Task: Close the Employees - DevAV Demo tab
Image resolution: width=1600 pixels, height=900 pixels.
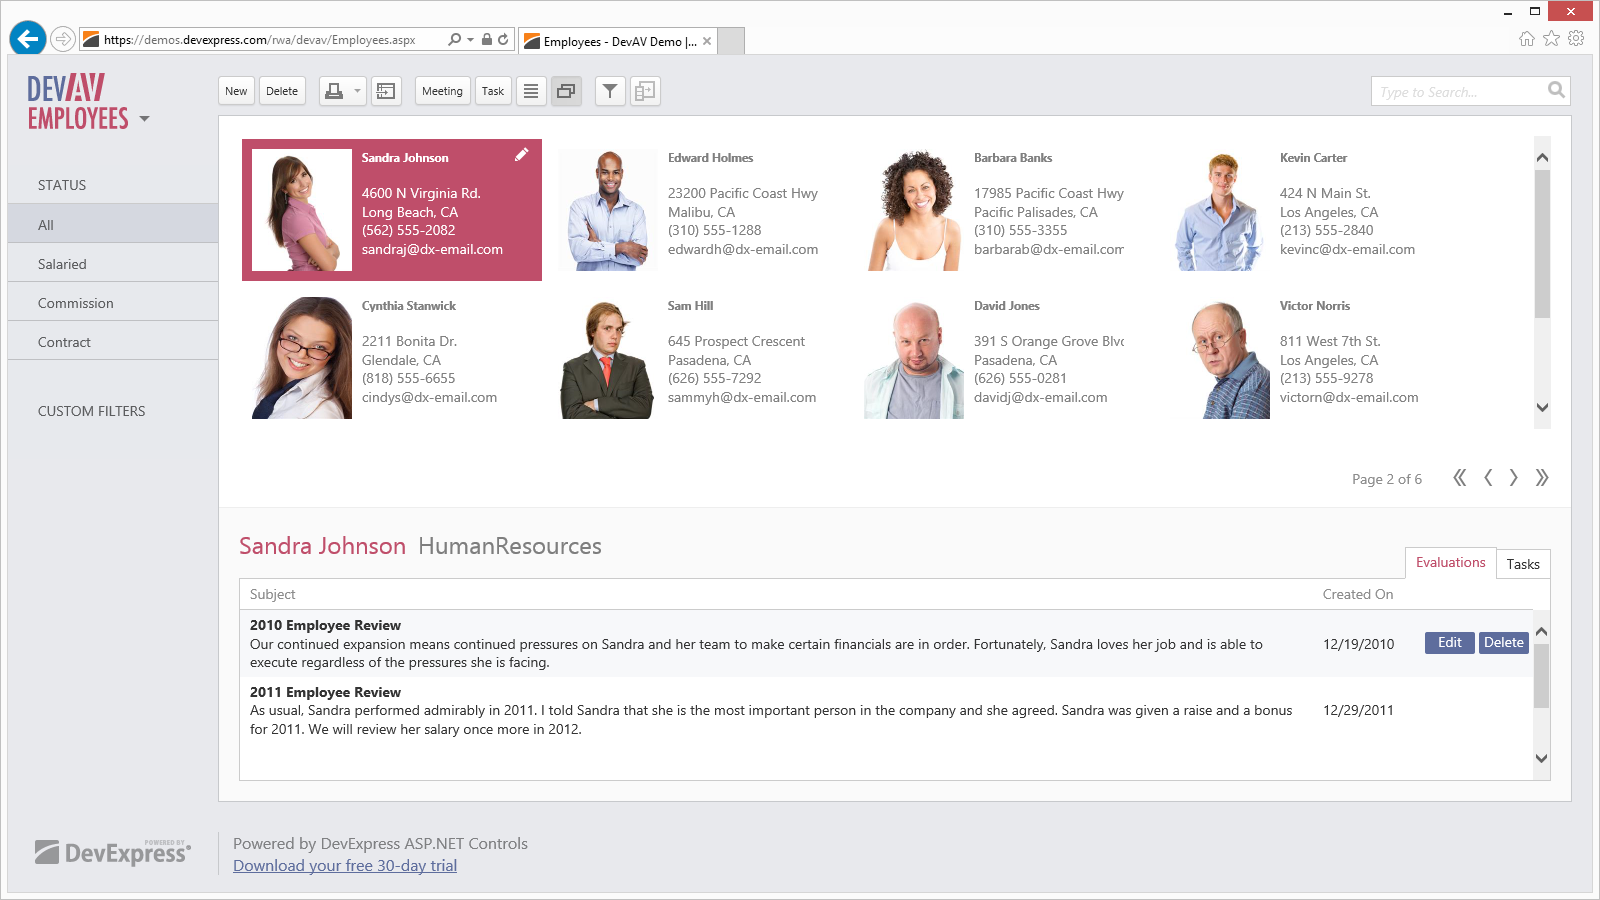Action: click(x=707, y=41)
